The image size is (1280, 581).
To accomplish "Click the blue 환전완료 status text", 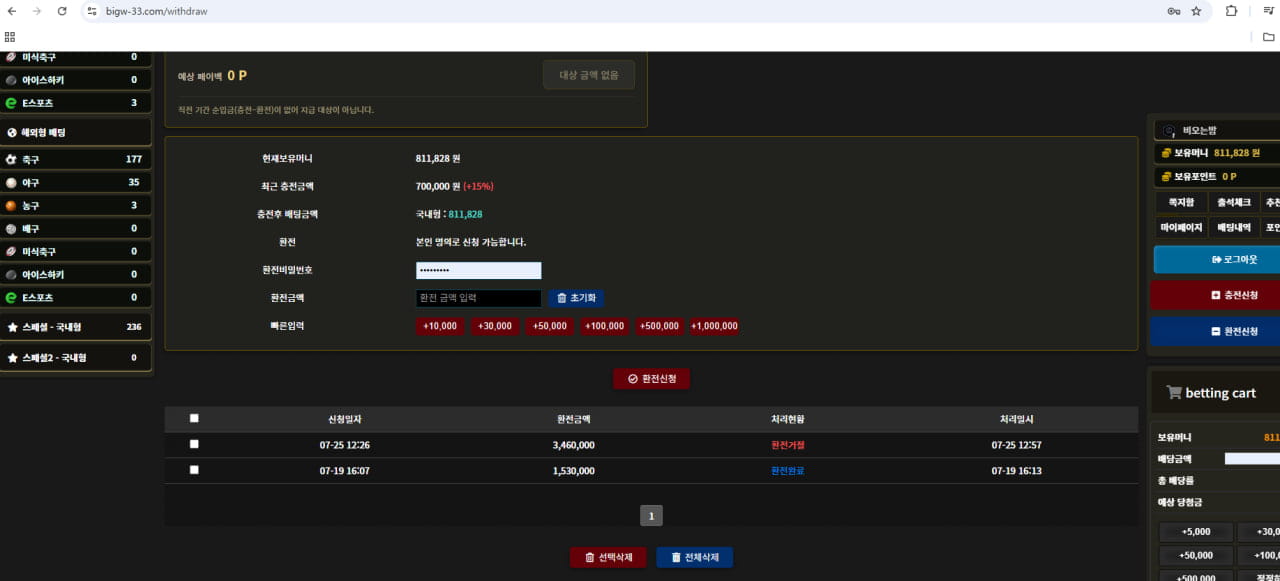I will (788, 471).
